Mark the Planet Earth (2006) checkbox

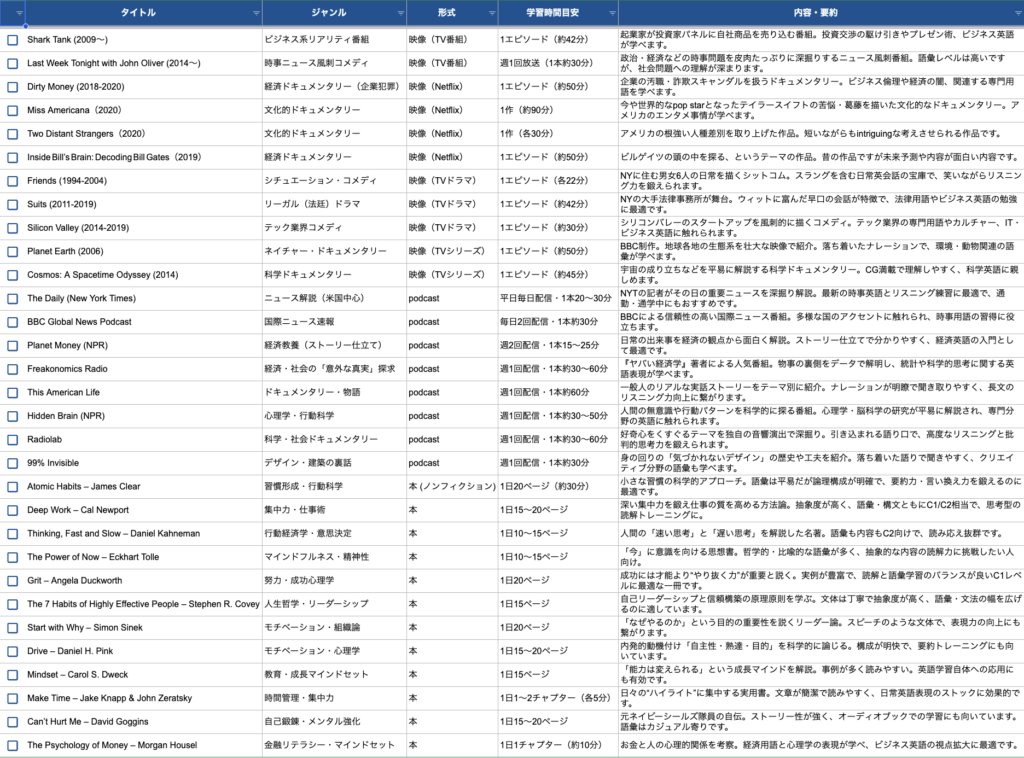(x=13, y=251)
